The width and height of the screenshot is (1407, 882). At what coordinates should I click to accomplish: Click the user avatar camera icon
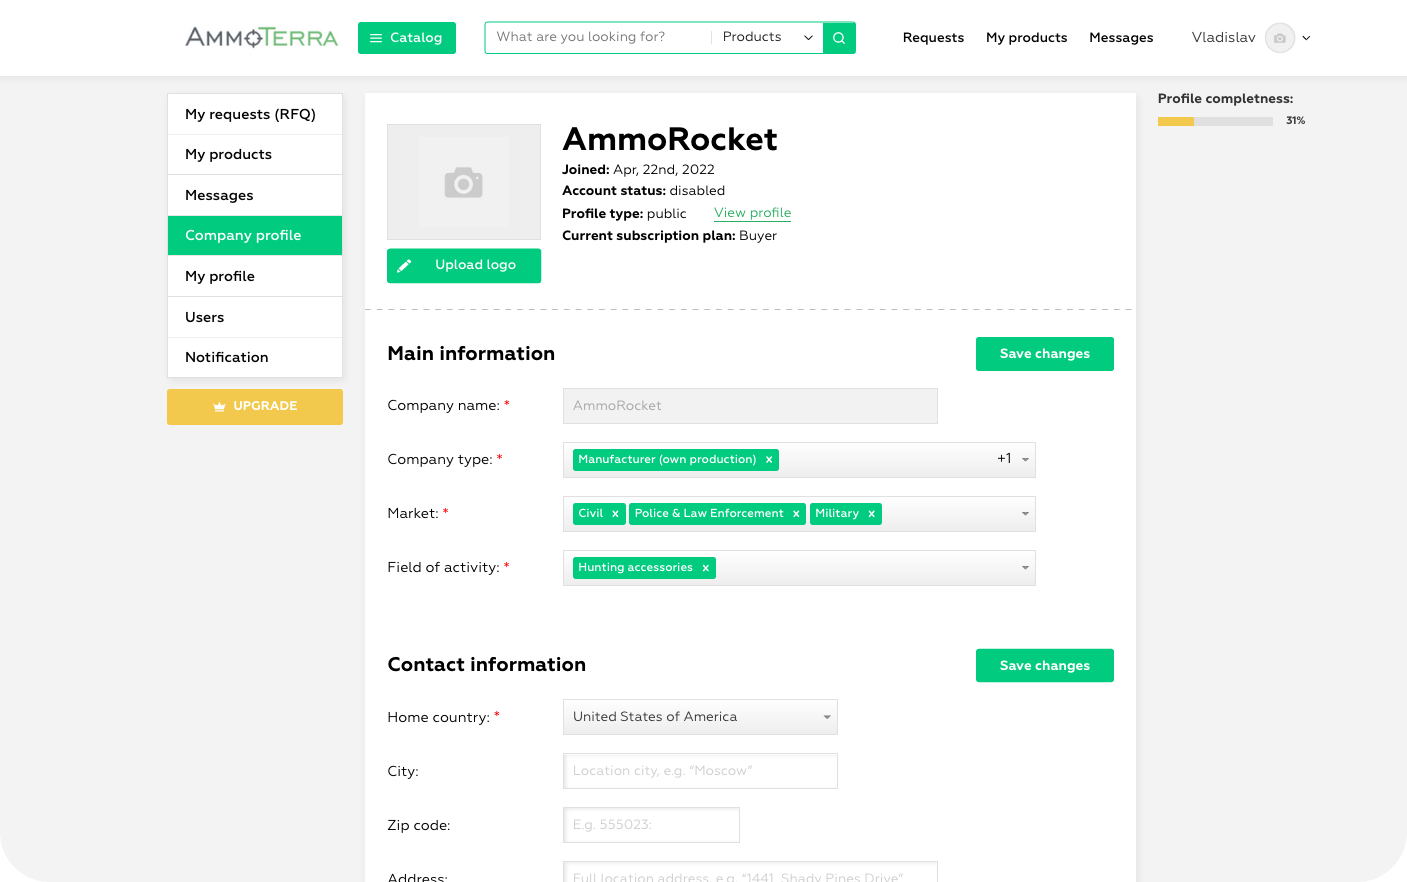tap(1280, 38)
